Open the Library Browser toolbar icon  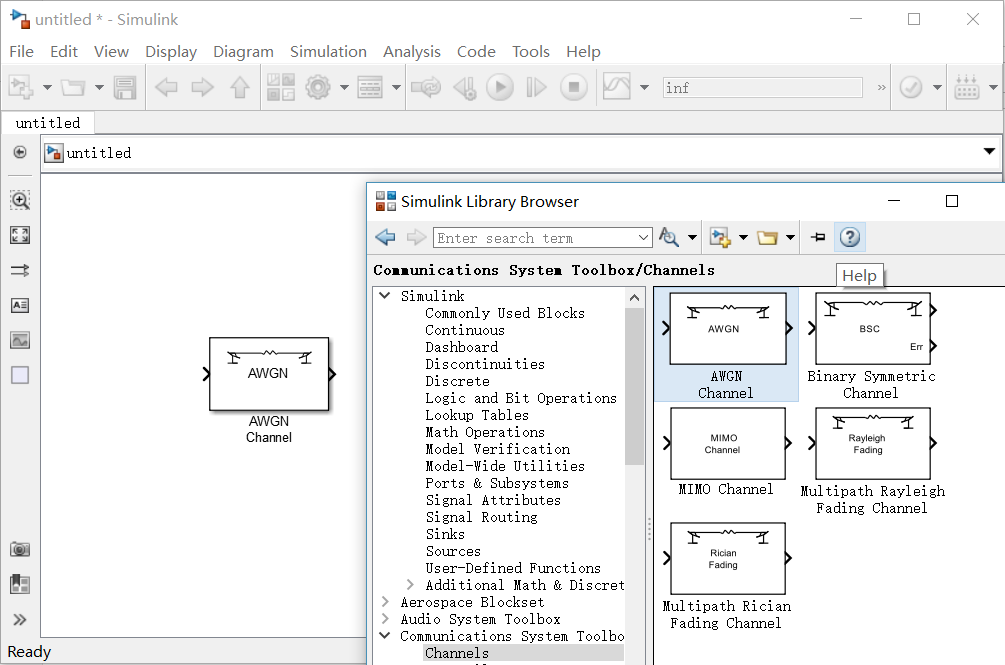tap(281, 88)
